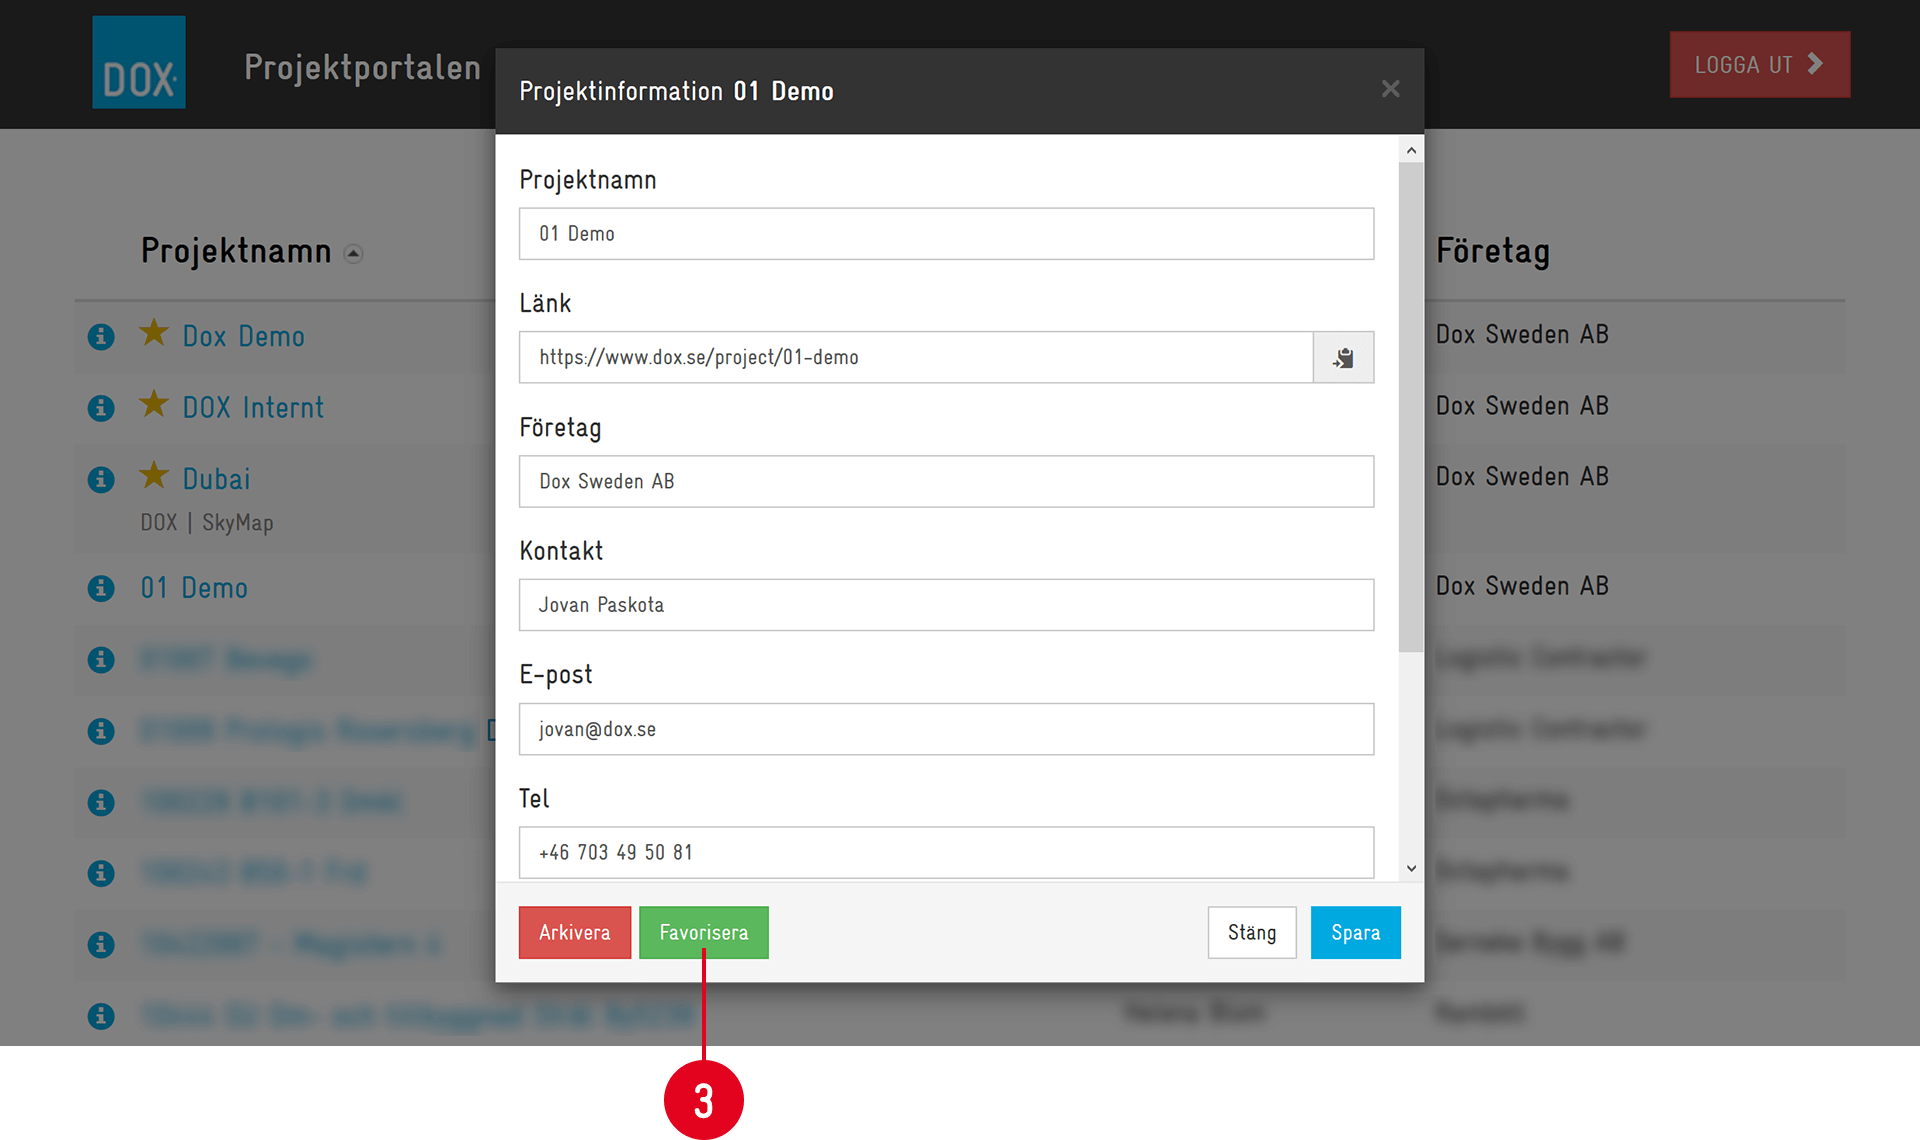
Task: Open the DOX Internt project link
Action: tap(253, 408)
